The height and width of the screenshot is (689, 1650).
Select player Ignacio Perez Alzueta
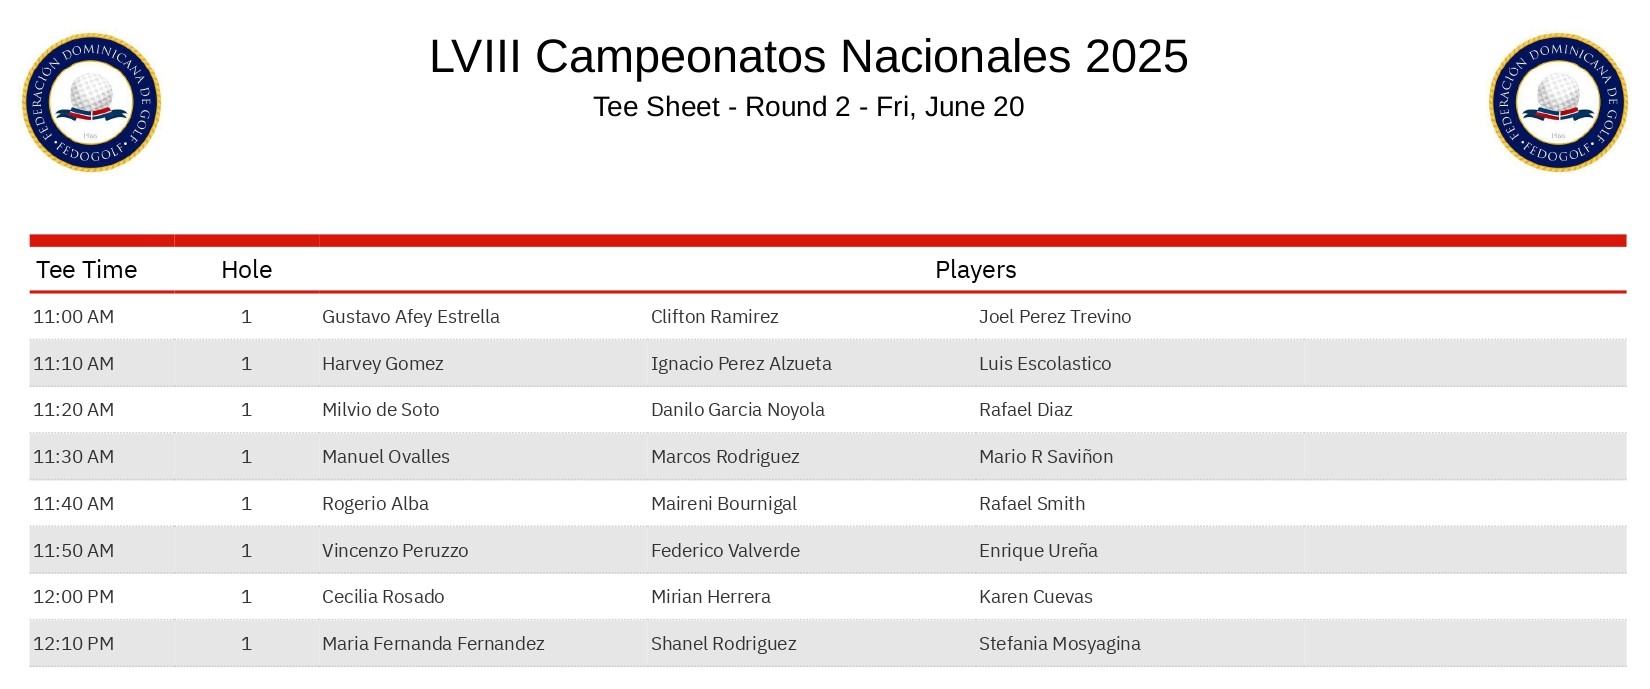pos(740,364)
